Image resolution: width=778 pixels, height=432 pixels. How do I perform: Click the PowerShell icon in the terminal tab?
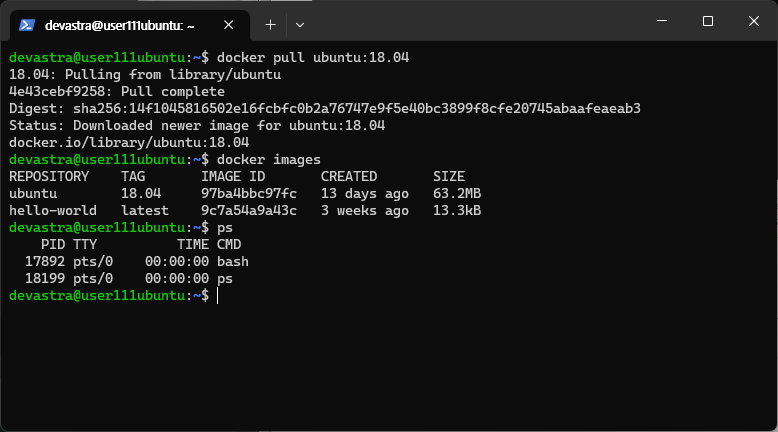[x=27, y=25]
